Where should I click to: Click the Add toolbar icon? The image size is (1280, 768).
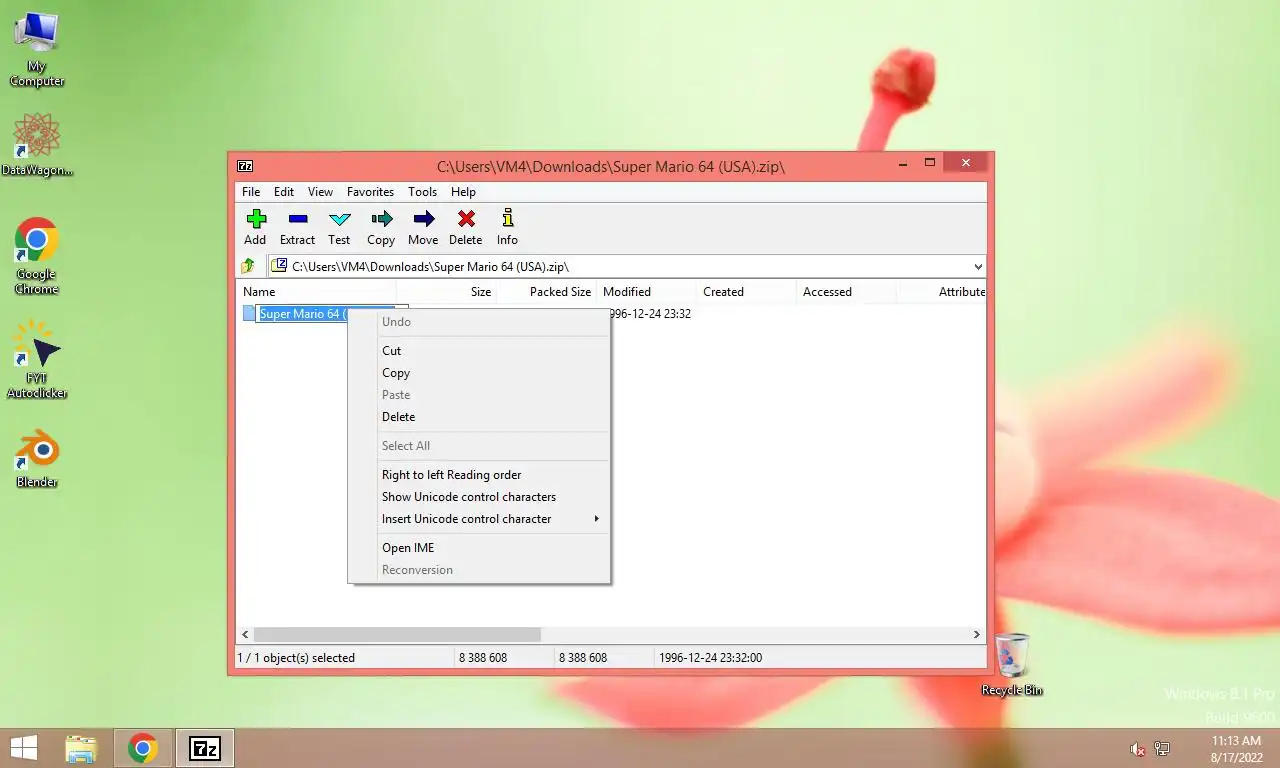tap(256, 219)
